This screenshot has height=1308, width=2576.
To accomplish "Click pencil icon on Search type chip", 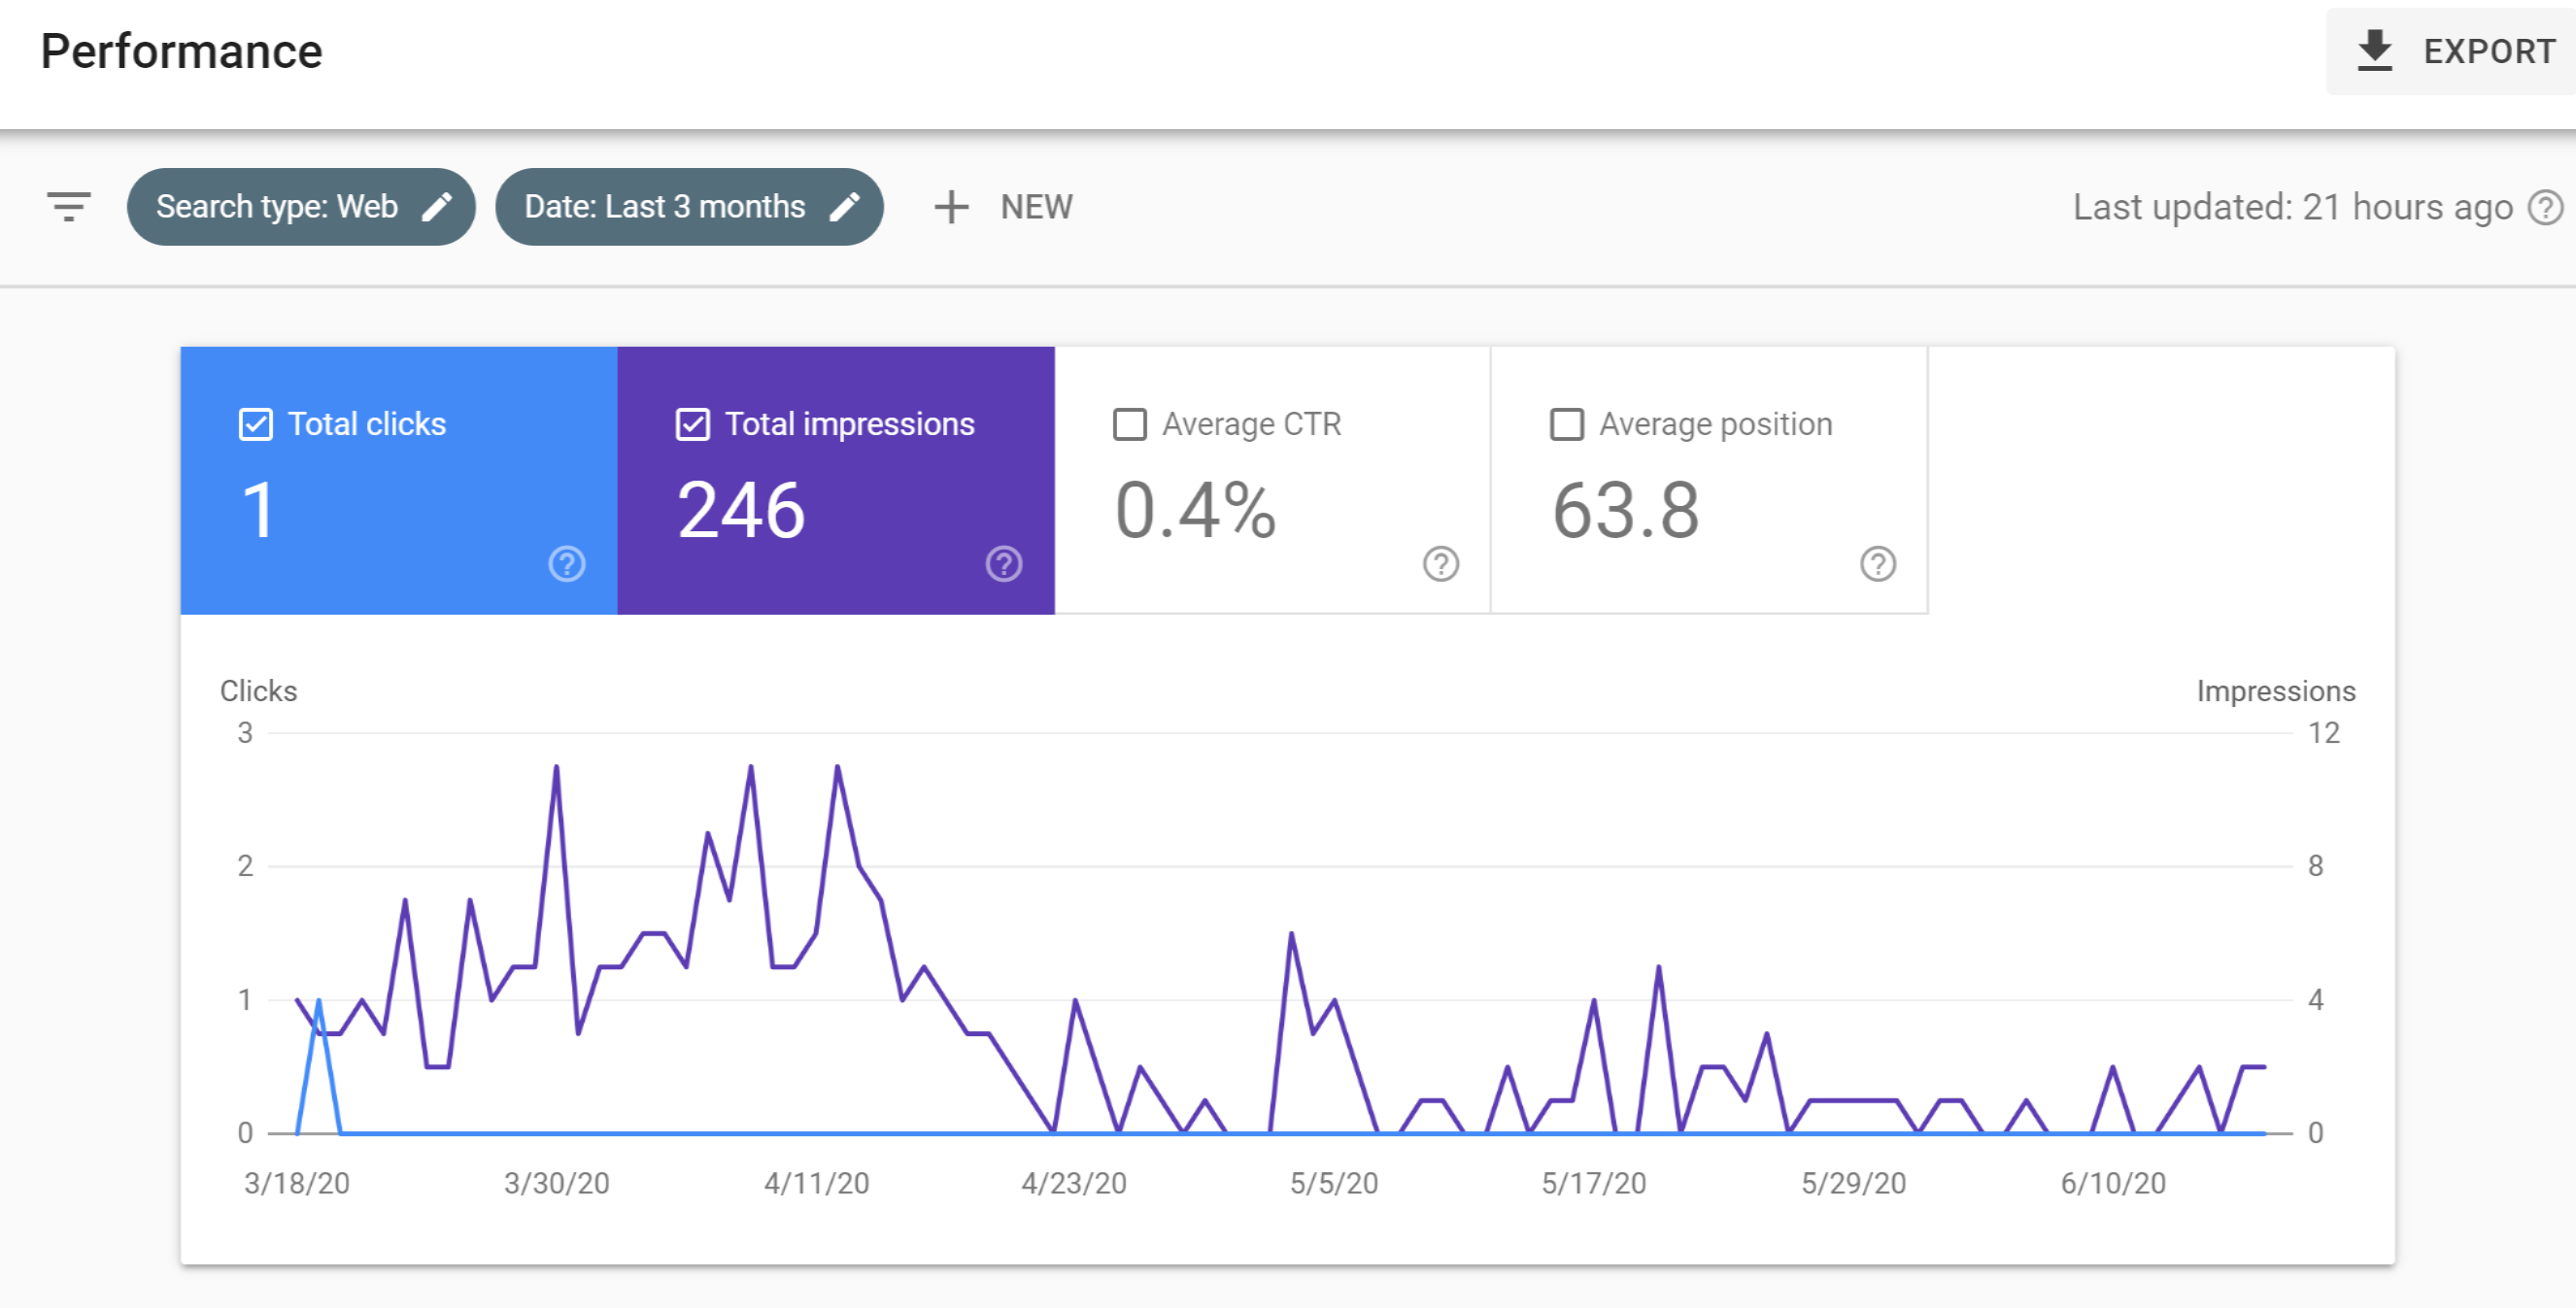I will point(437,207).
